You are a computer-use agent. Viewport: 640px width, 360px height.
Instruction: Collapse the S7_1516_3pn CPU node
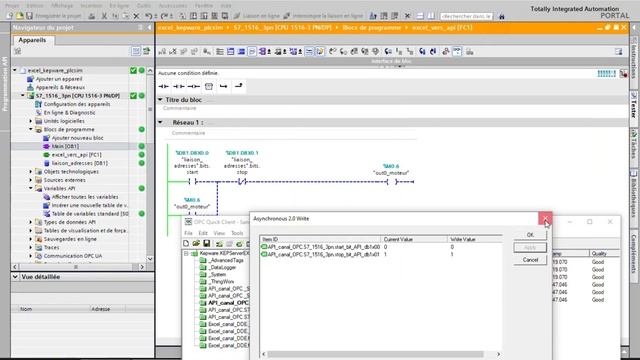click(x=23, y=96)
